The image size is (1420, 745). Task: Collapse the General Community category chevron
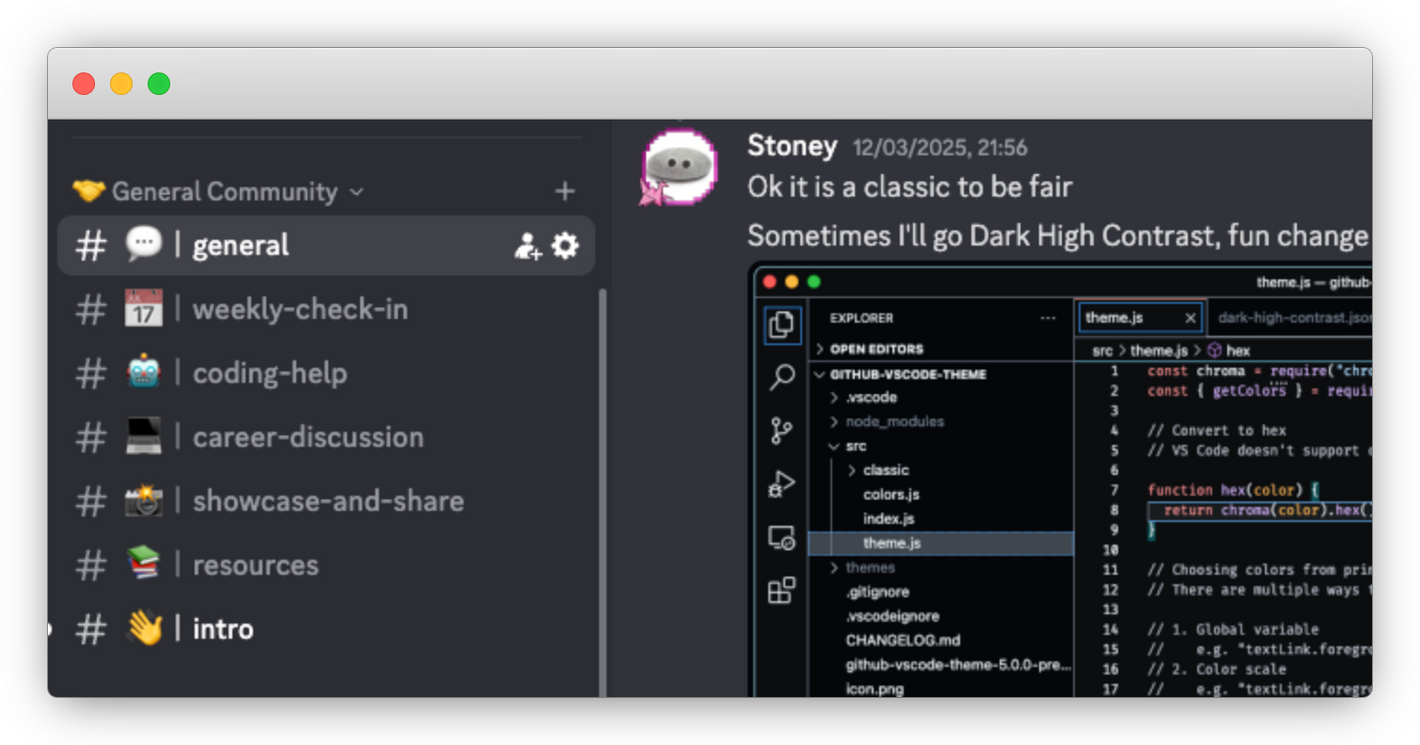pos(357,192)
